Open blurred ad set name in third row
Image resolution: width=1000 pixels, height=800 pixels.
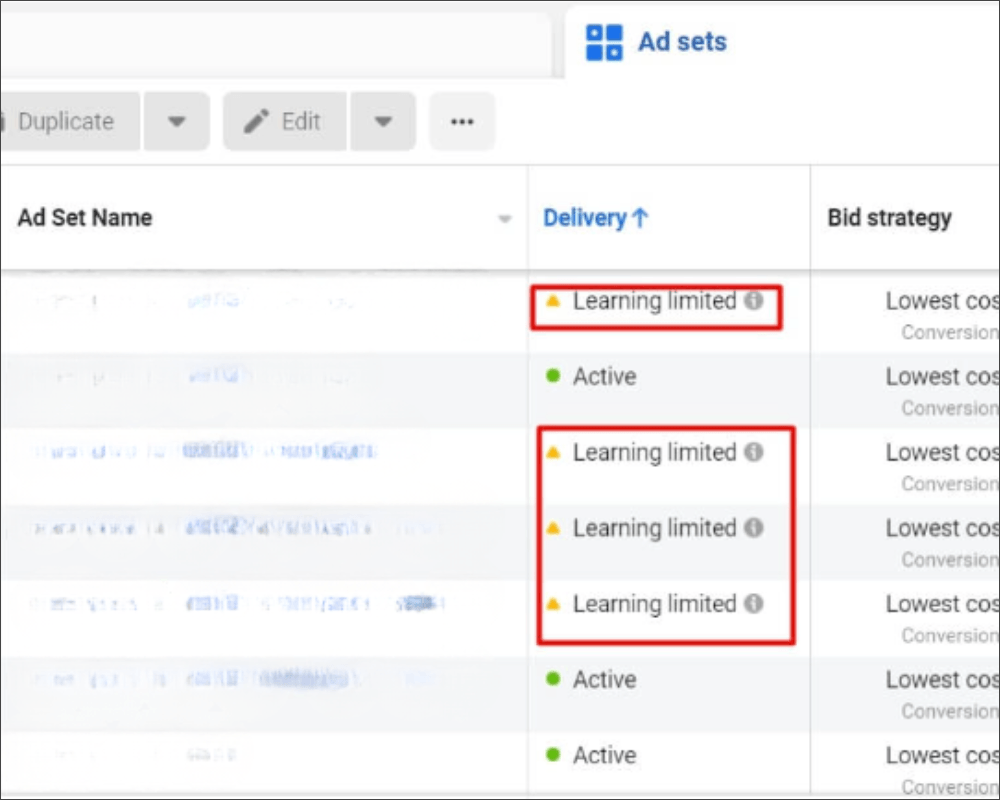(204, 452)
